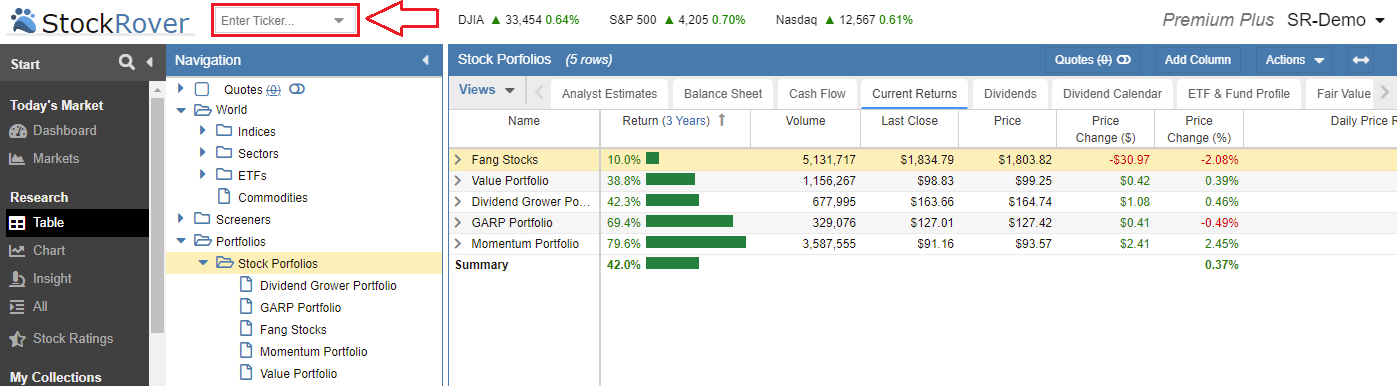Image resolution: width=1397 pixels, height=386 pixels.
Task: Click the Momentum Portfolio return bar
Action: point(696,243)
